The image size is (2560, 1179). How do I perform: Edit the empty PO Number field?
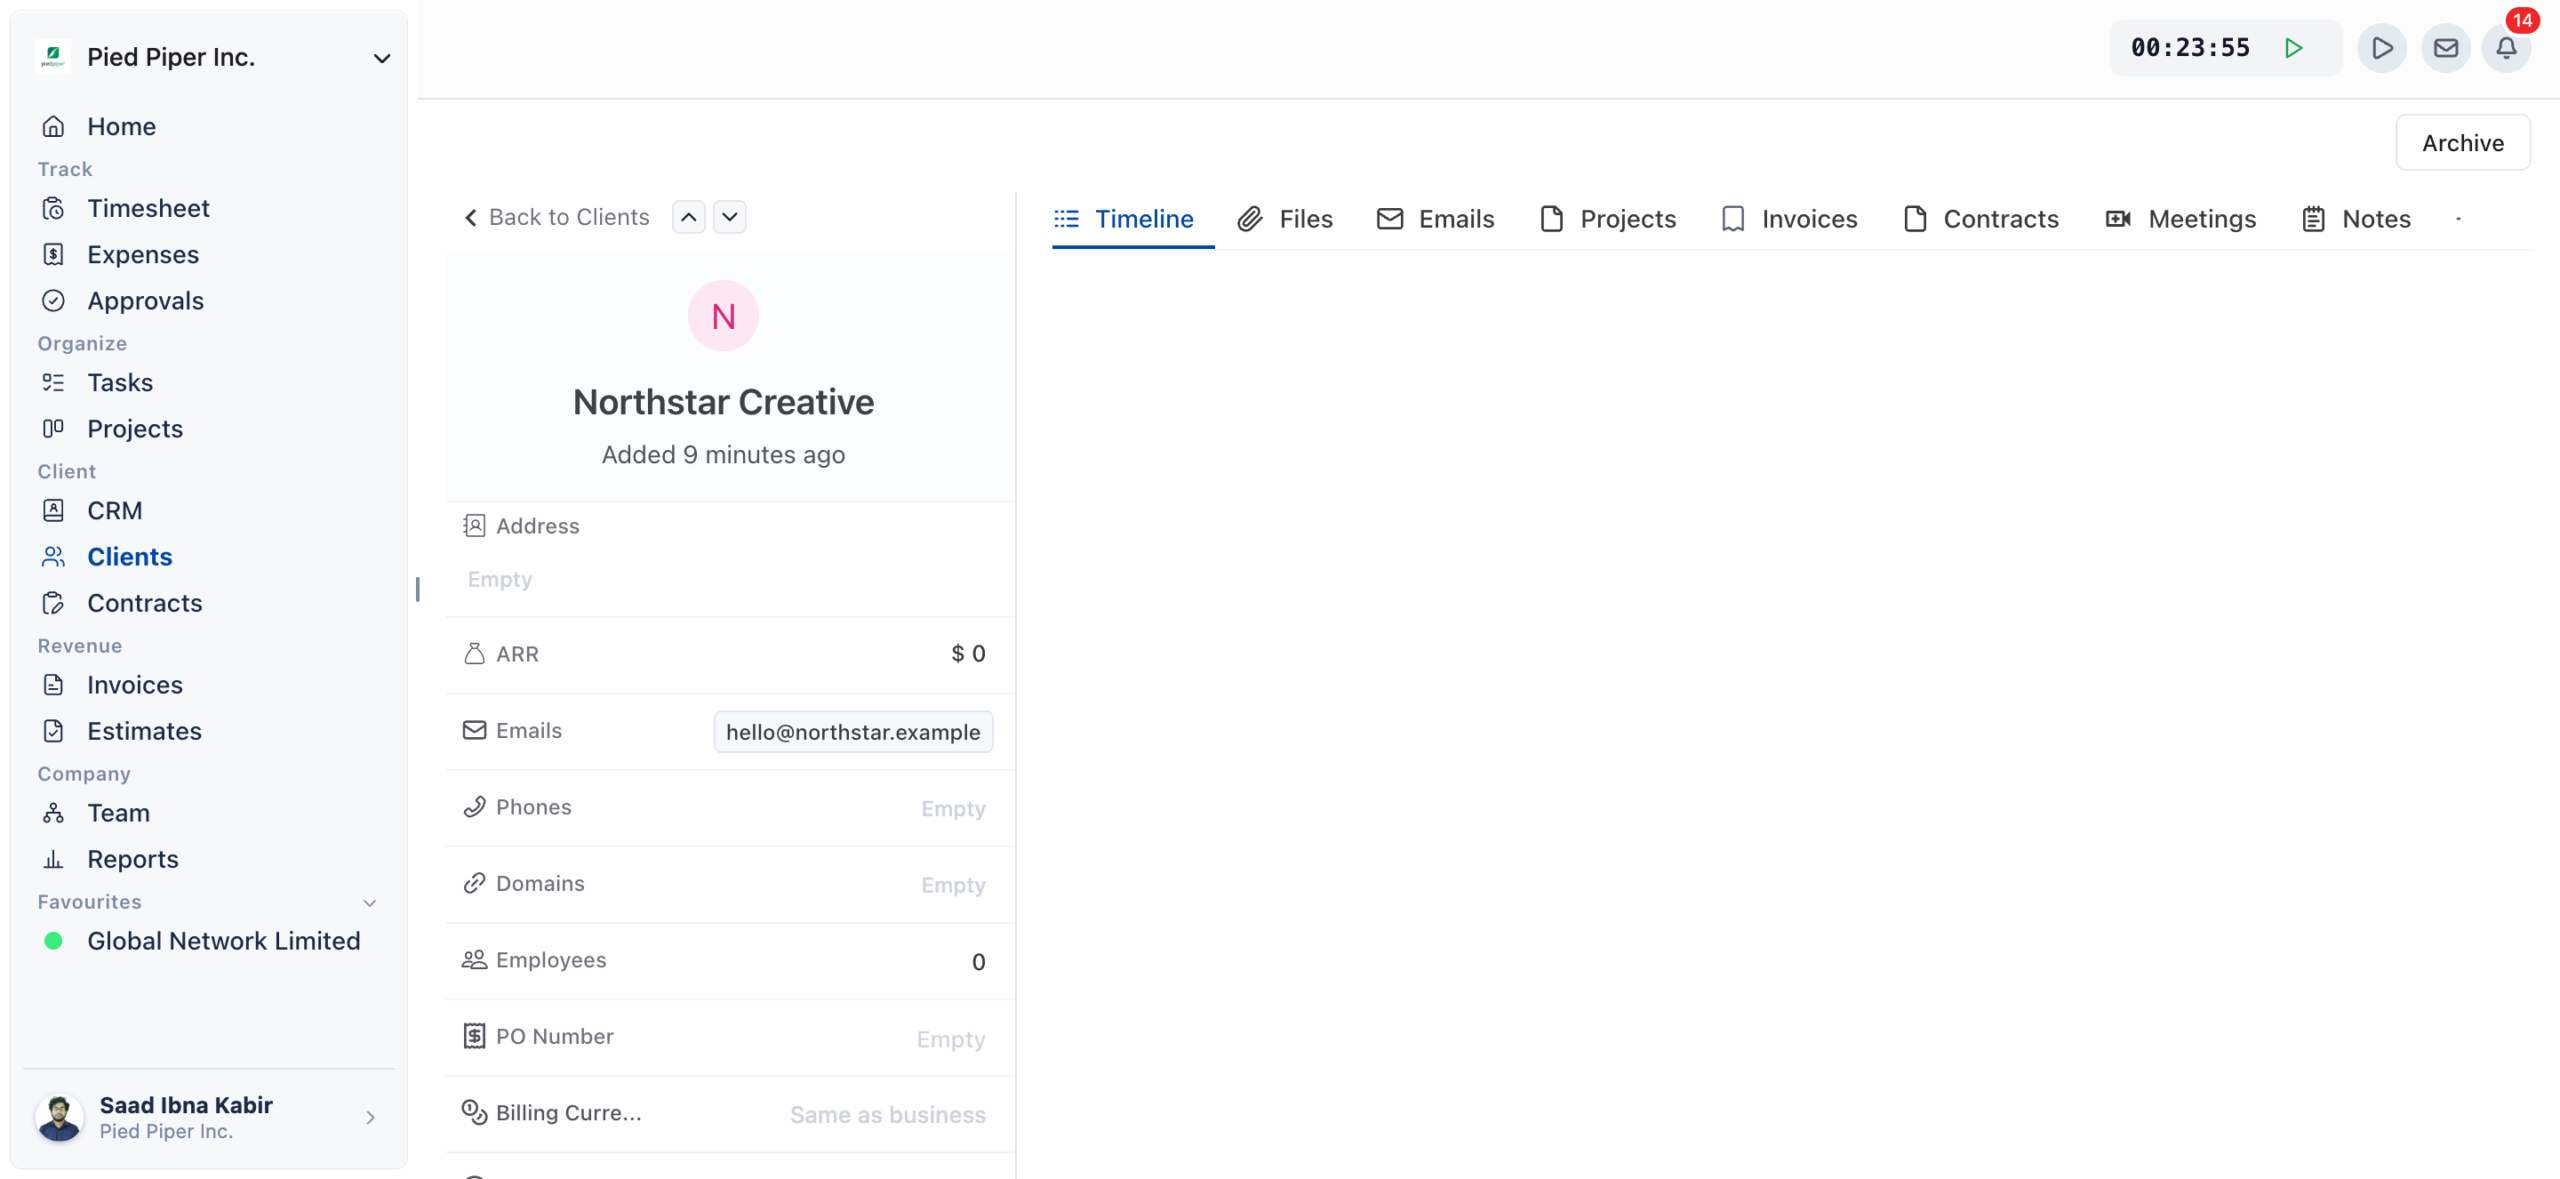[x=950, y=1039]
